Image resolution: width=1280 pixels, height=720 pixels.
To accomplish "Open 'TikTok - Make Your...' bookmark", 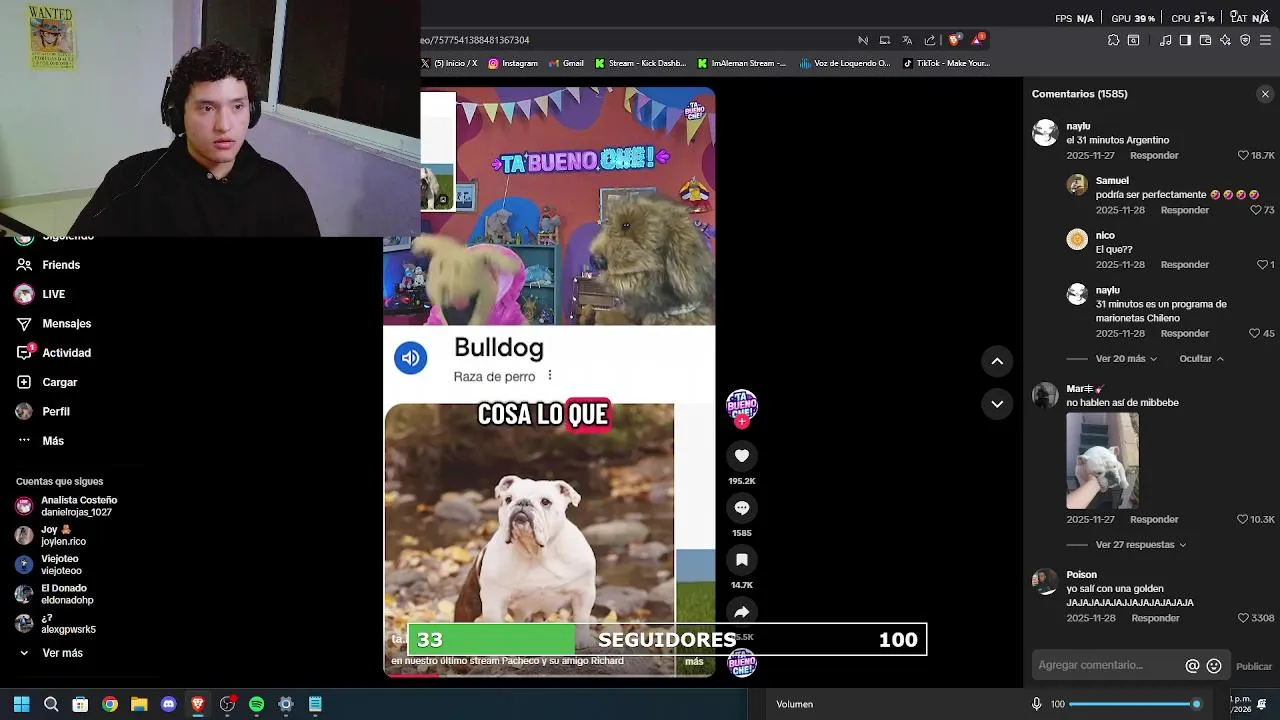I will 946,63.
